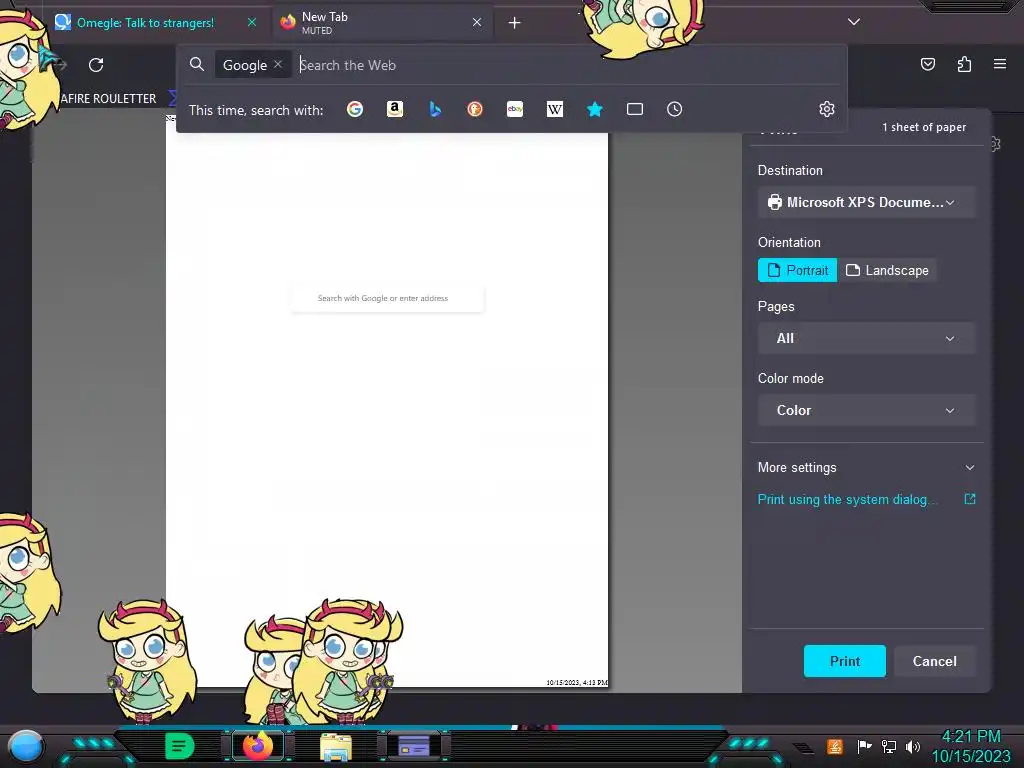The width and height of the screenshot is (1024, 768).
Task: Open search settings gear in urlbar
Action: pos(827,109)
